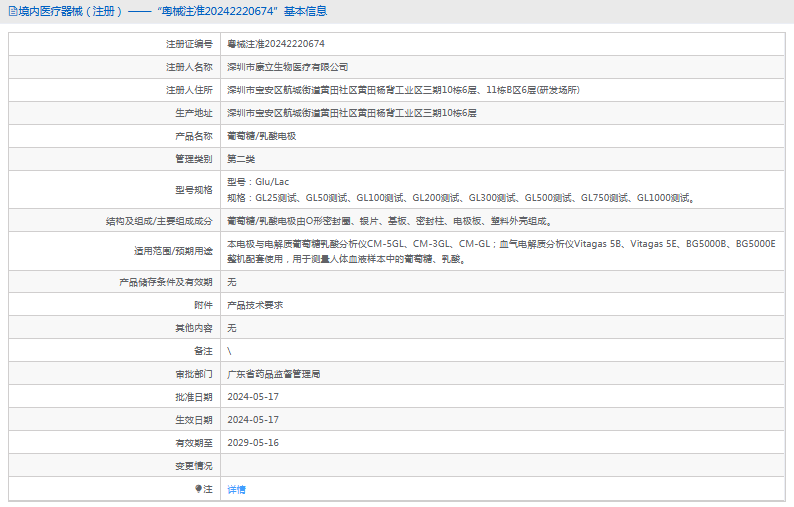Viewport: 794px width, 507px height.
Task: Click the 备注 label
Action: (x=204, y=351)
